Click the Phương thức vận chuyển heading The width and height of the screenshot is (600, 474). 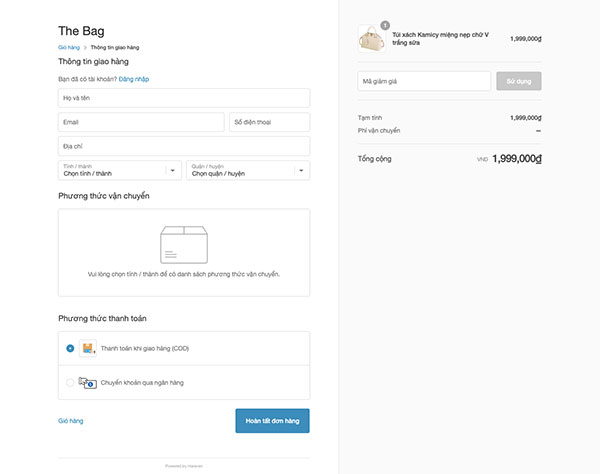[104, 196]
